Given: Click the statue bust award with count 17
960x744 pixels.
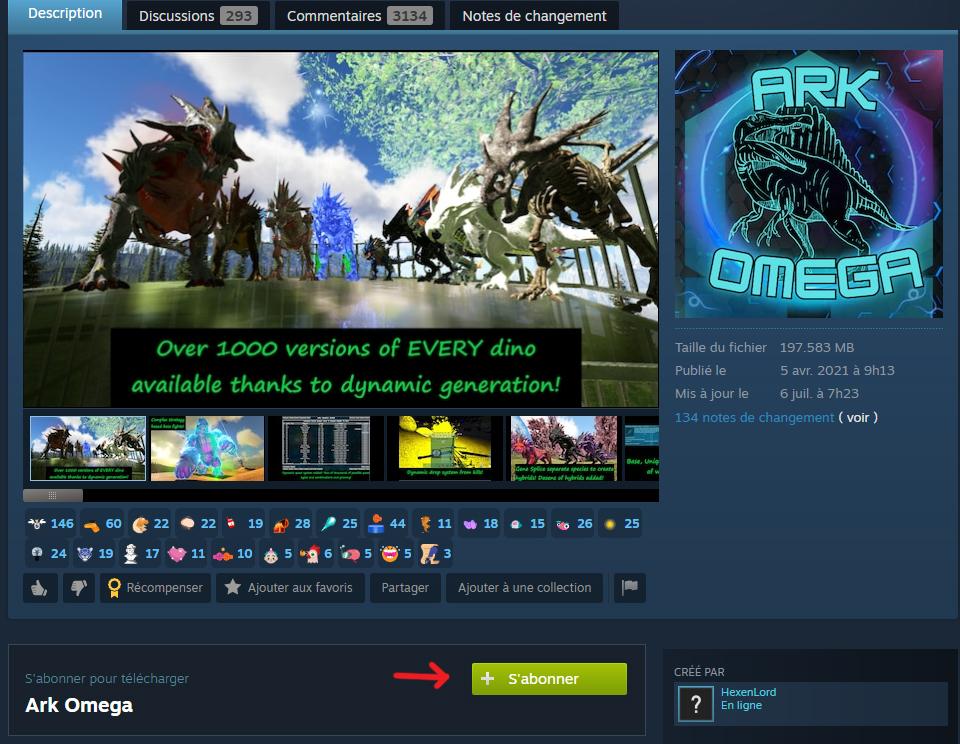Looking at the screenshot, I should click(141, 554).
